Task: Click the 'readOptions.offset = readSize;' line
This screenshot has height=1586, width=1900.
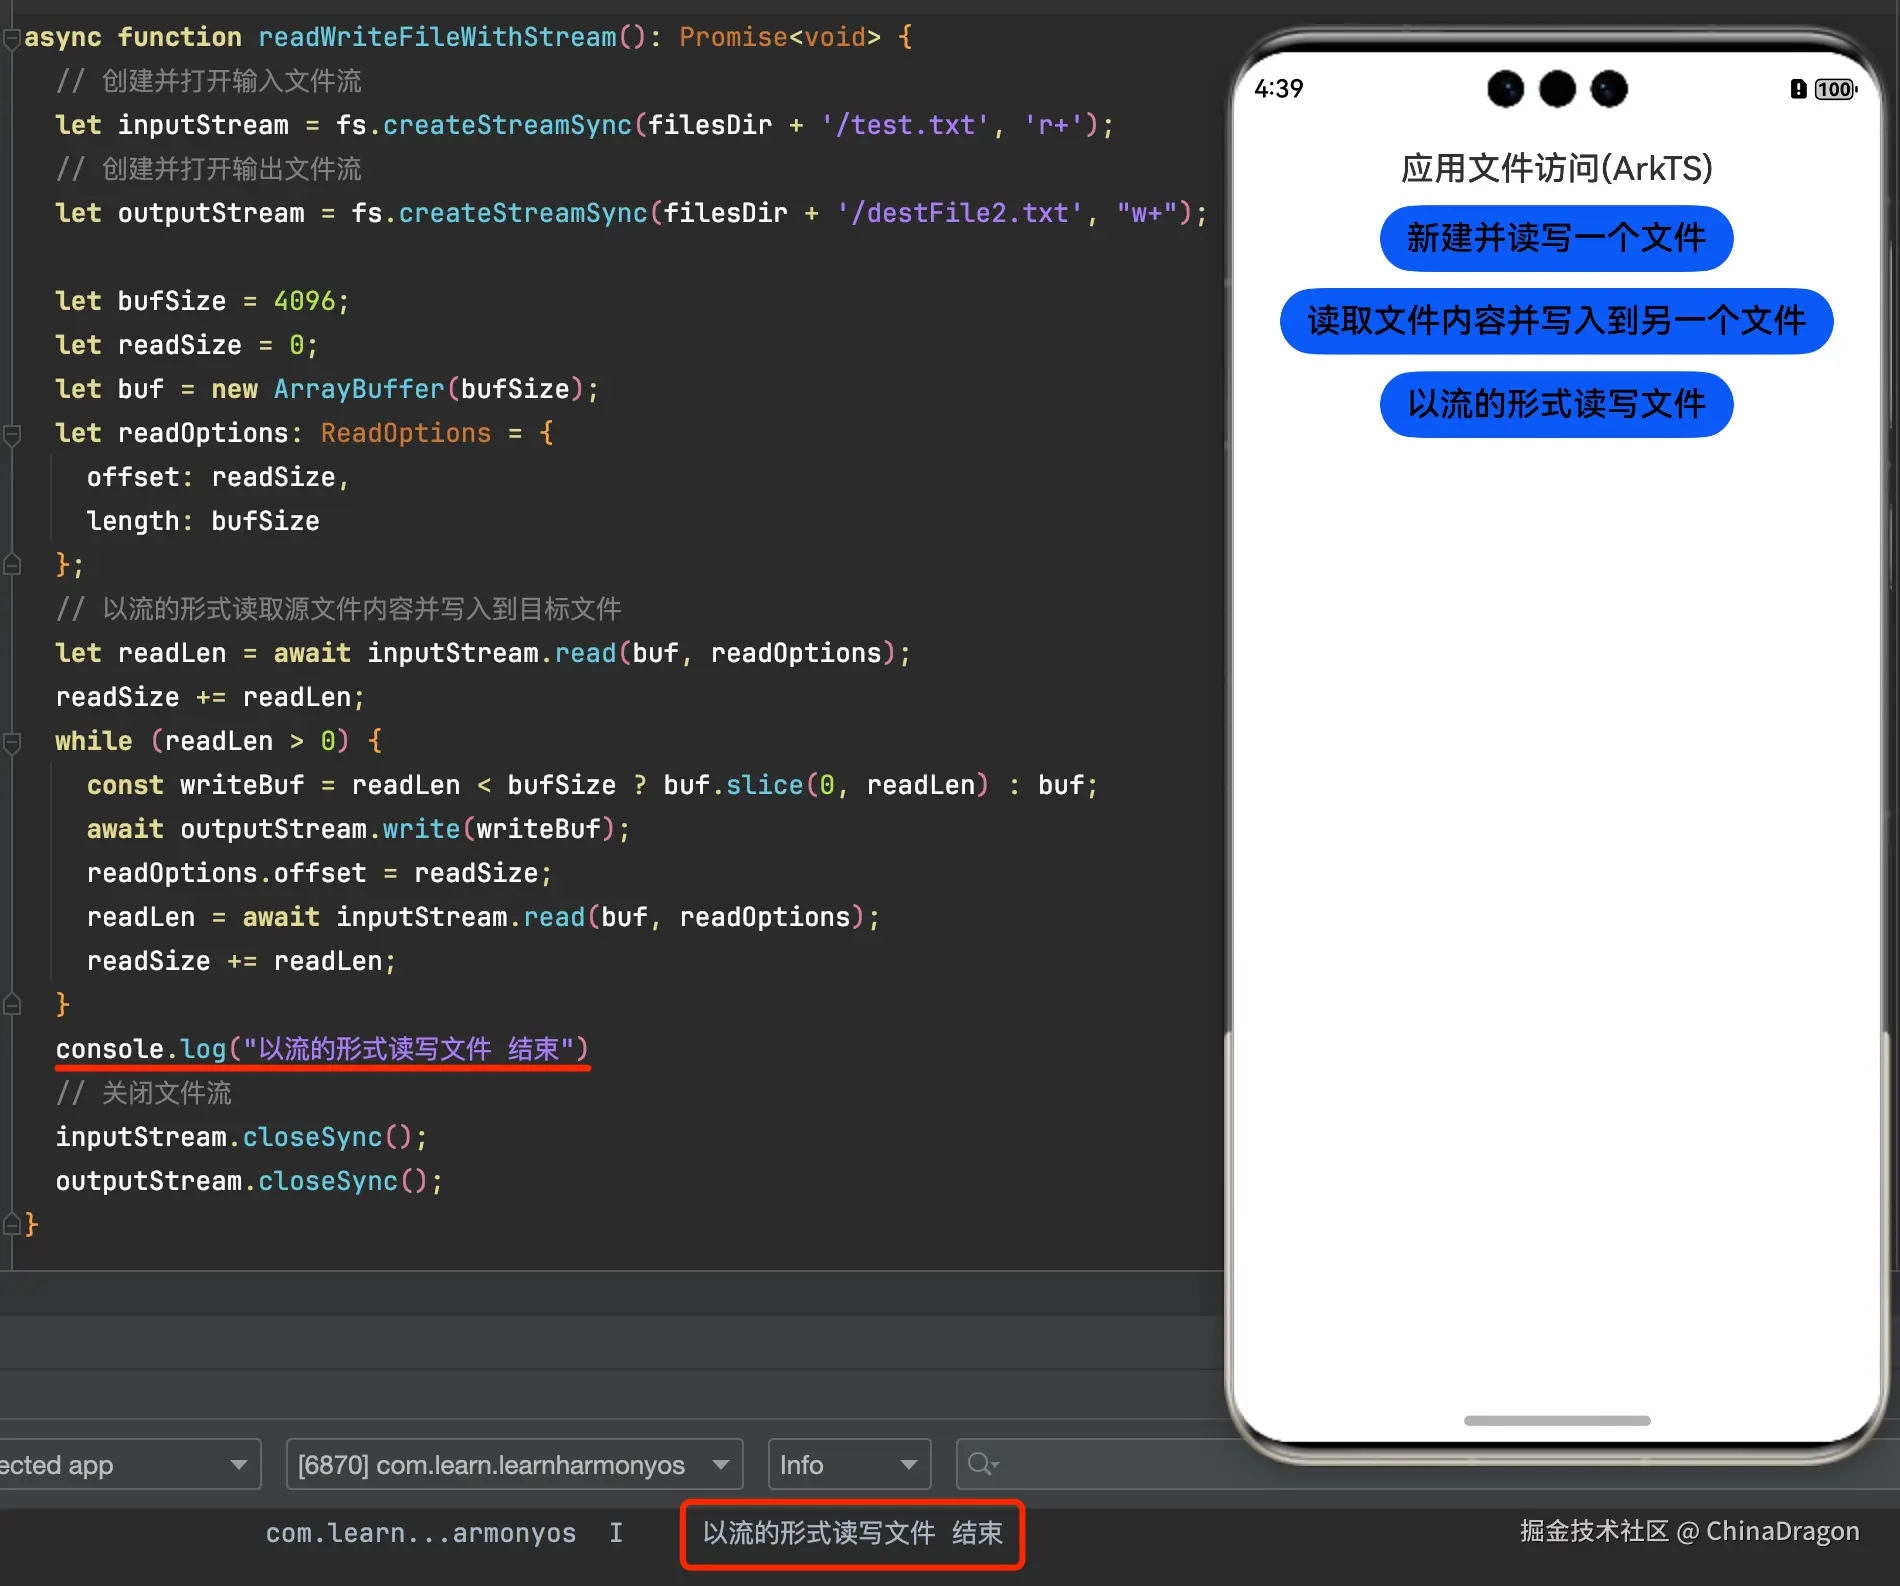Action: point(319,873)
